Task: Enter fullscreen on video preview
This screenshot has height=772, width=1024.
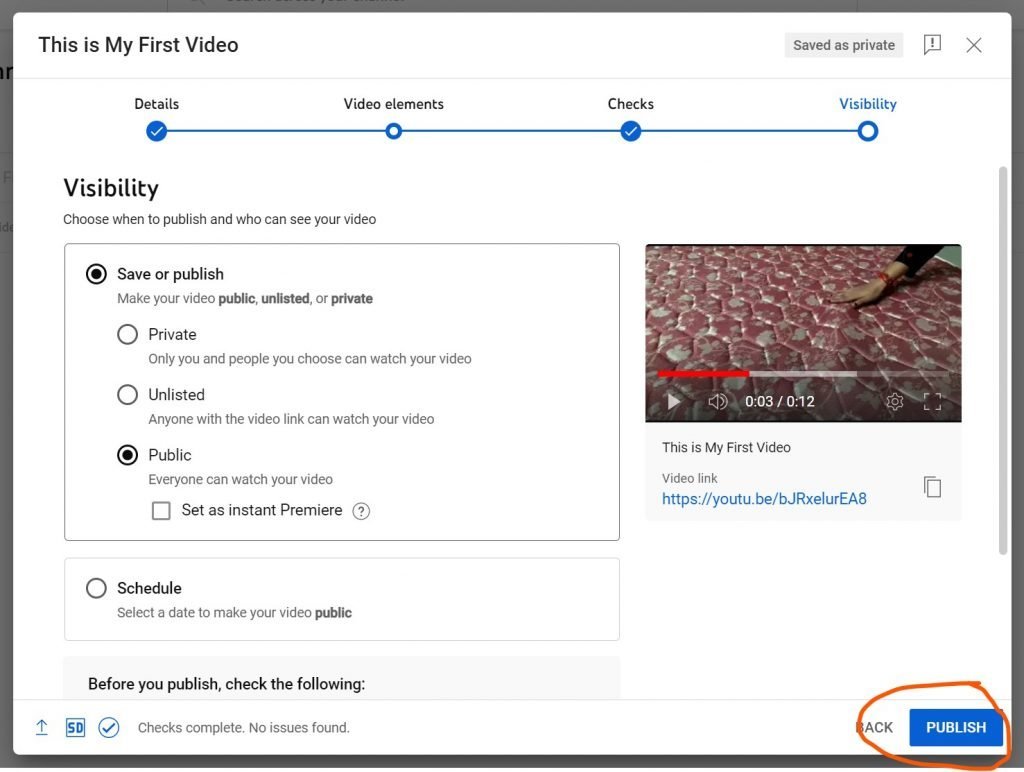Action: tap(932, 401)
